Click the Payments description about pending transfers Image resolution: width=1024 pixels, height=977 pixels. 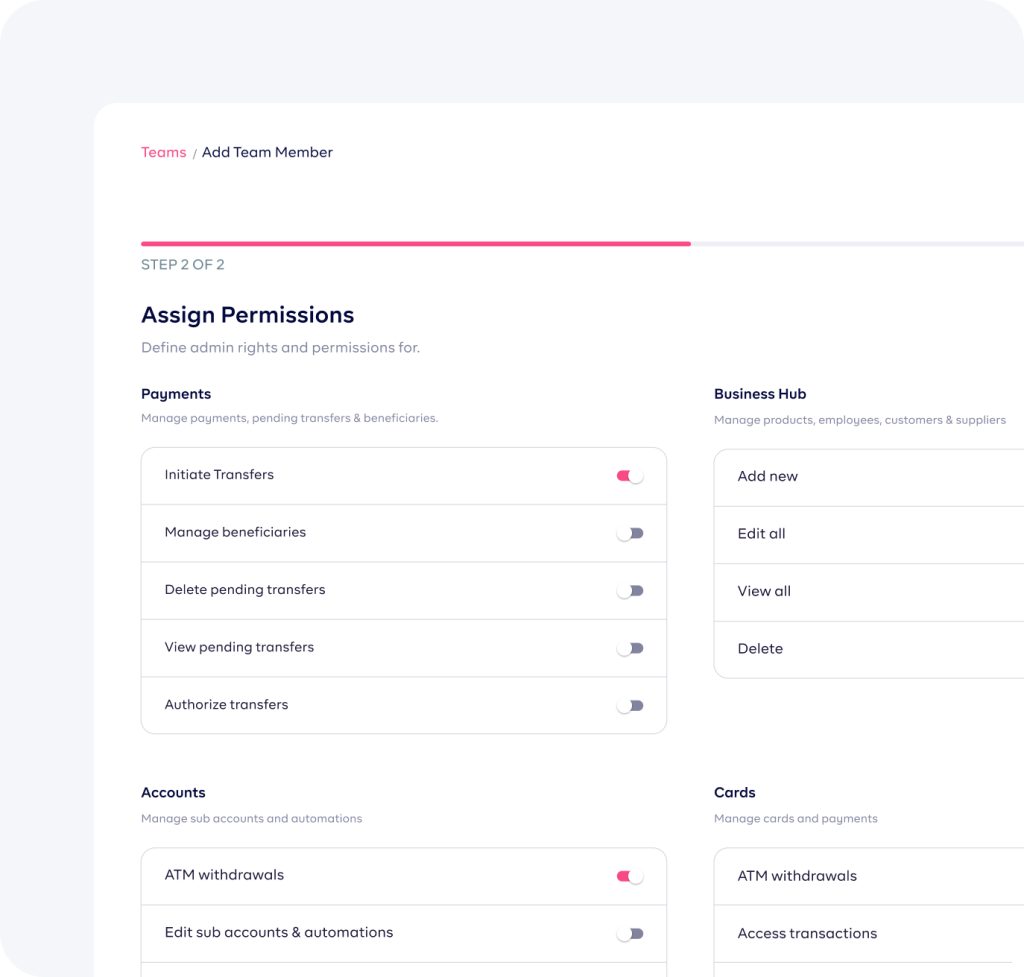[289, 419]
